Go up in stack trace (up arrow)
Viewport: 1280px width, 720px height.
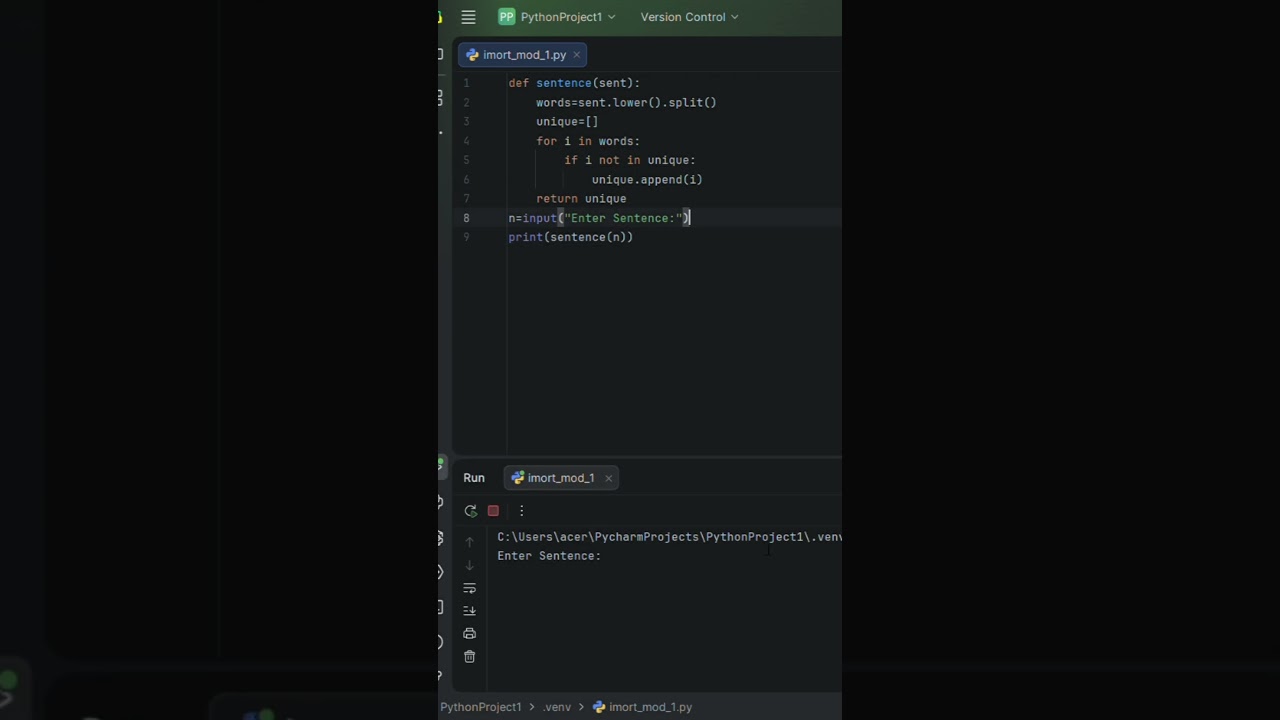[469, 542]
